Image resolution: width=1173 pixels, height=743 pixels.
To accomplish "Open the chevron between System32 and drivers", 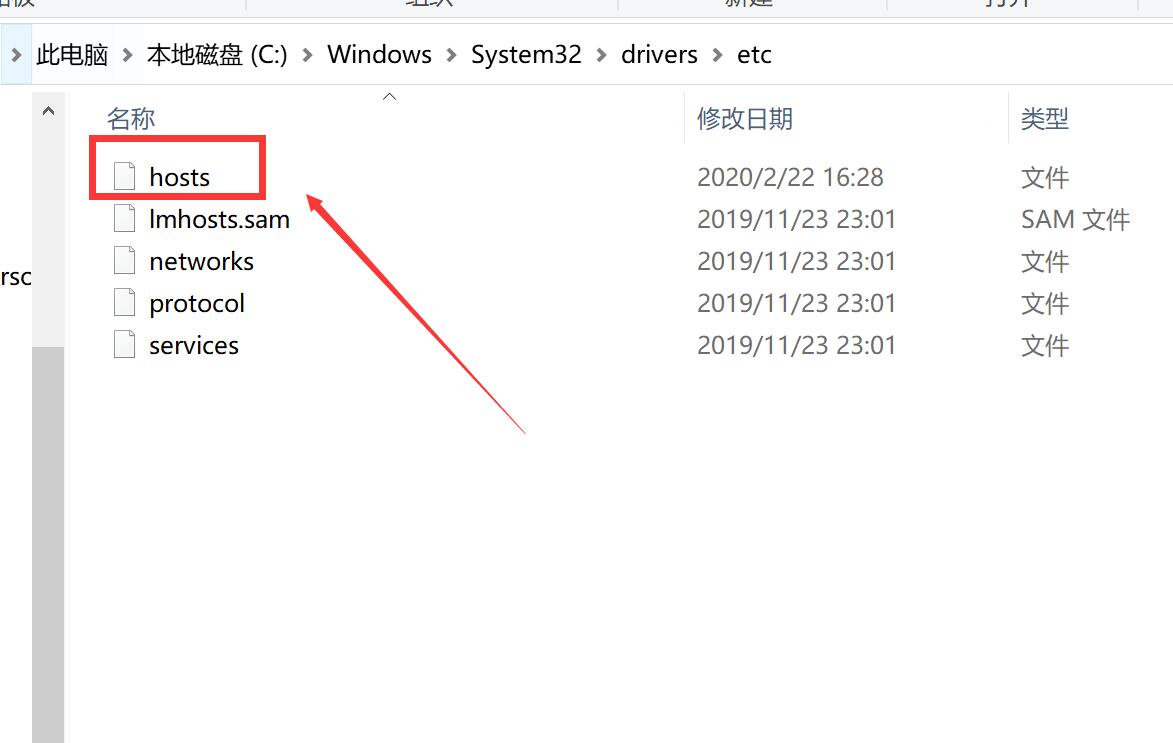I will coord(601,55).
